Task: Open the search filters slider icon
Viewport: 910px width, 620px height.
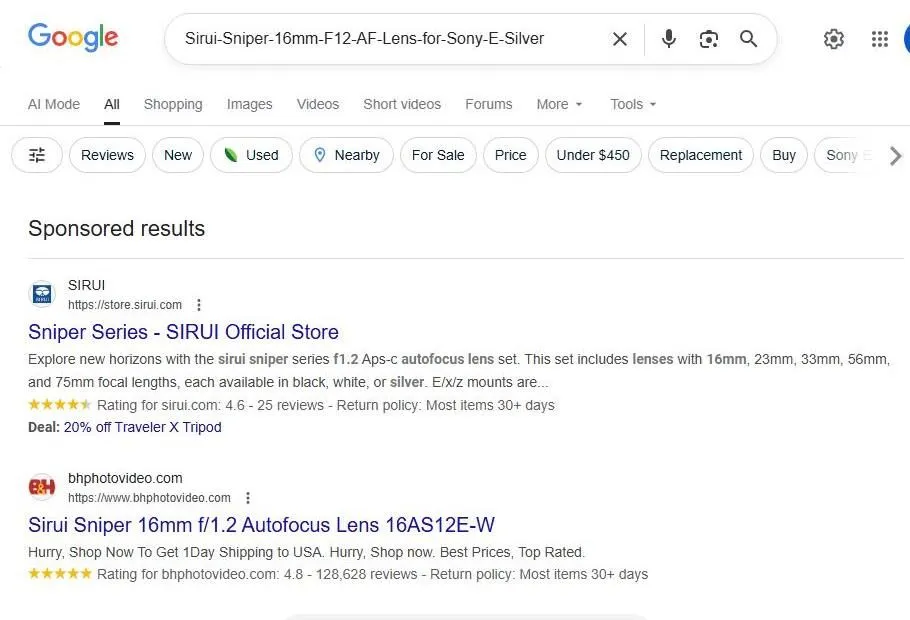Action: pyautogui.click(x=36, y=155)
